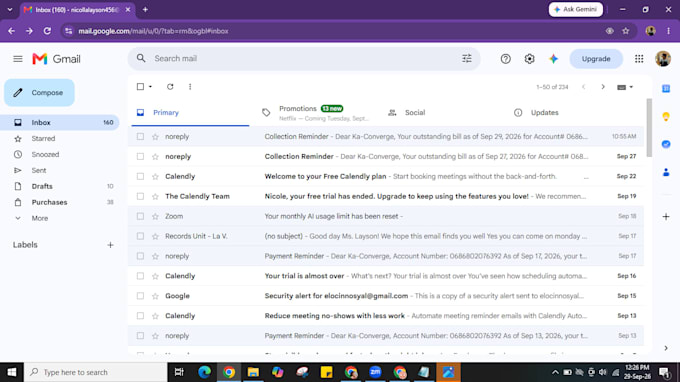
Task: Open search options filter icon
Action: pyautogui.click(x=467, y=59)
